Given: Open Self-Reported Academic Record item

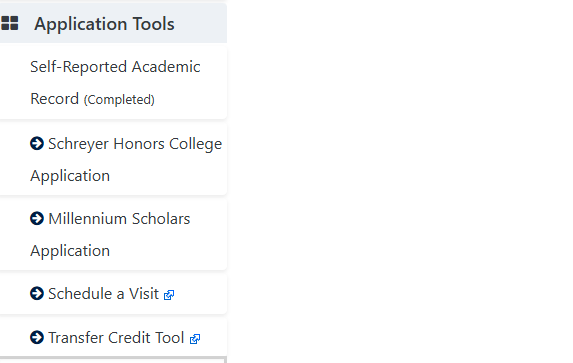Looking at the screenshot, I should click(x=113, y=83).
